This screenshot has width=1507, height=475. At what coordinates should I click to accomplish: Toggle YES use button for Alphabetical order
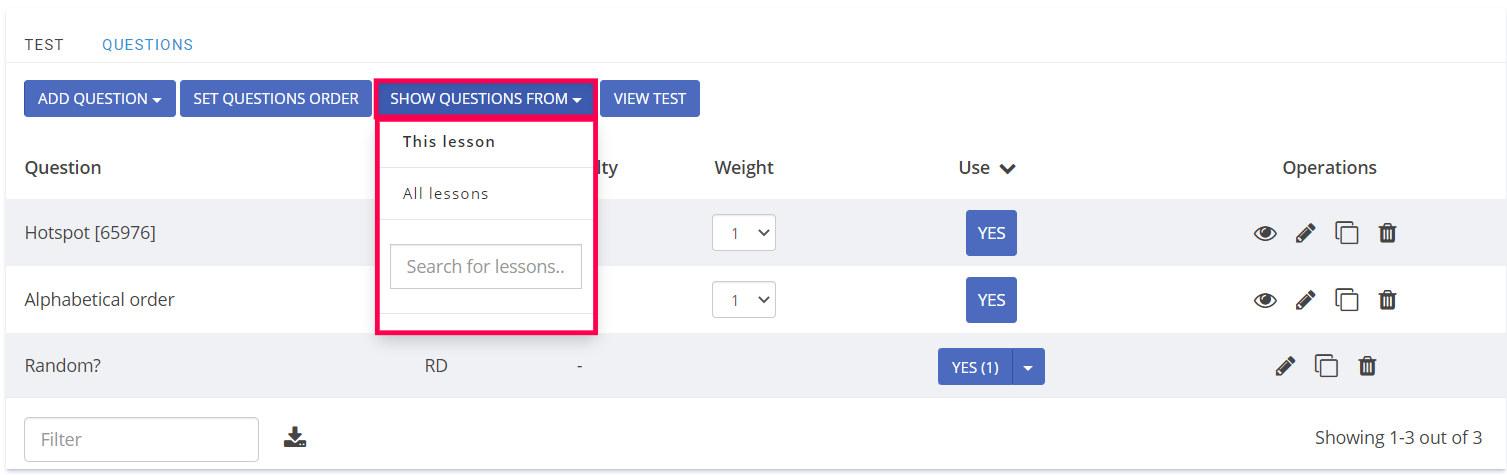pyautogui.click(x=991, y=300)
